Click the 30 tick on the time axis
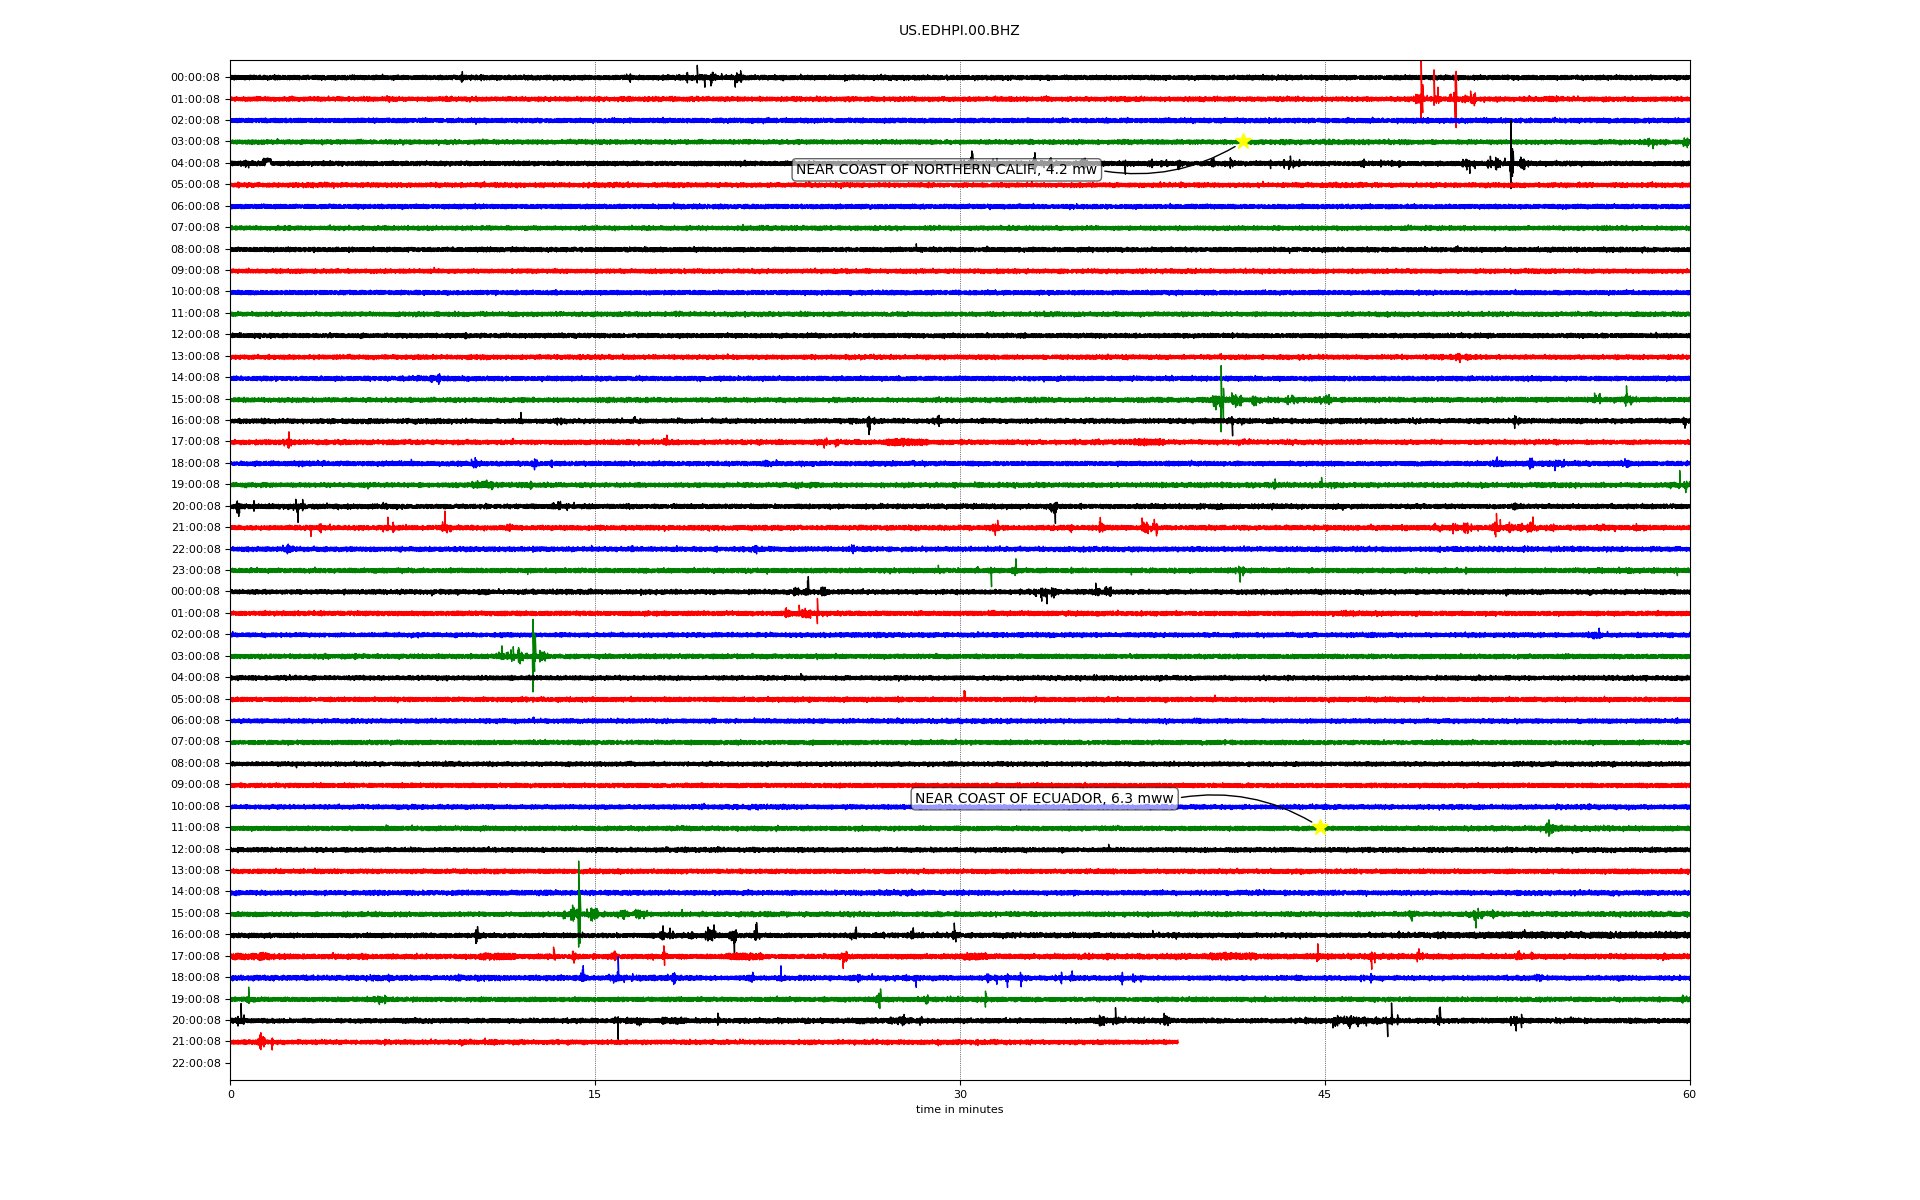 click(x=960, y=1094)
